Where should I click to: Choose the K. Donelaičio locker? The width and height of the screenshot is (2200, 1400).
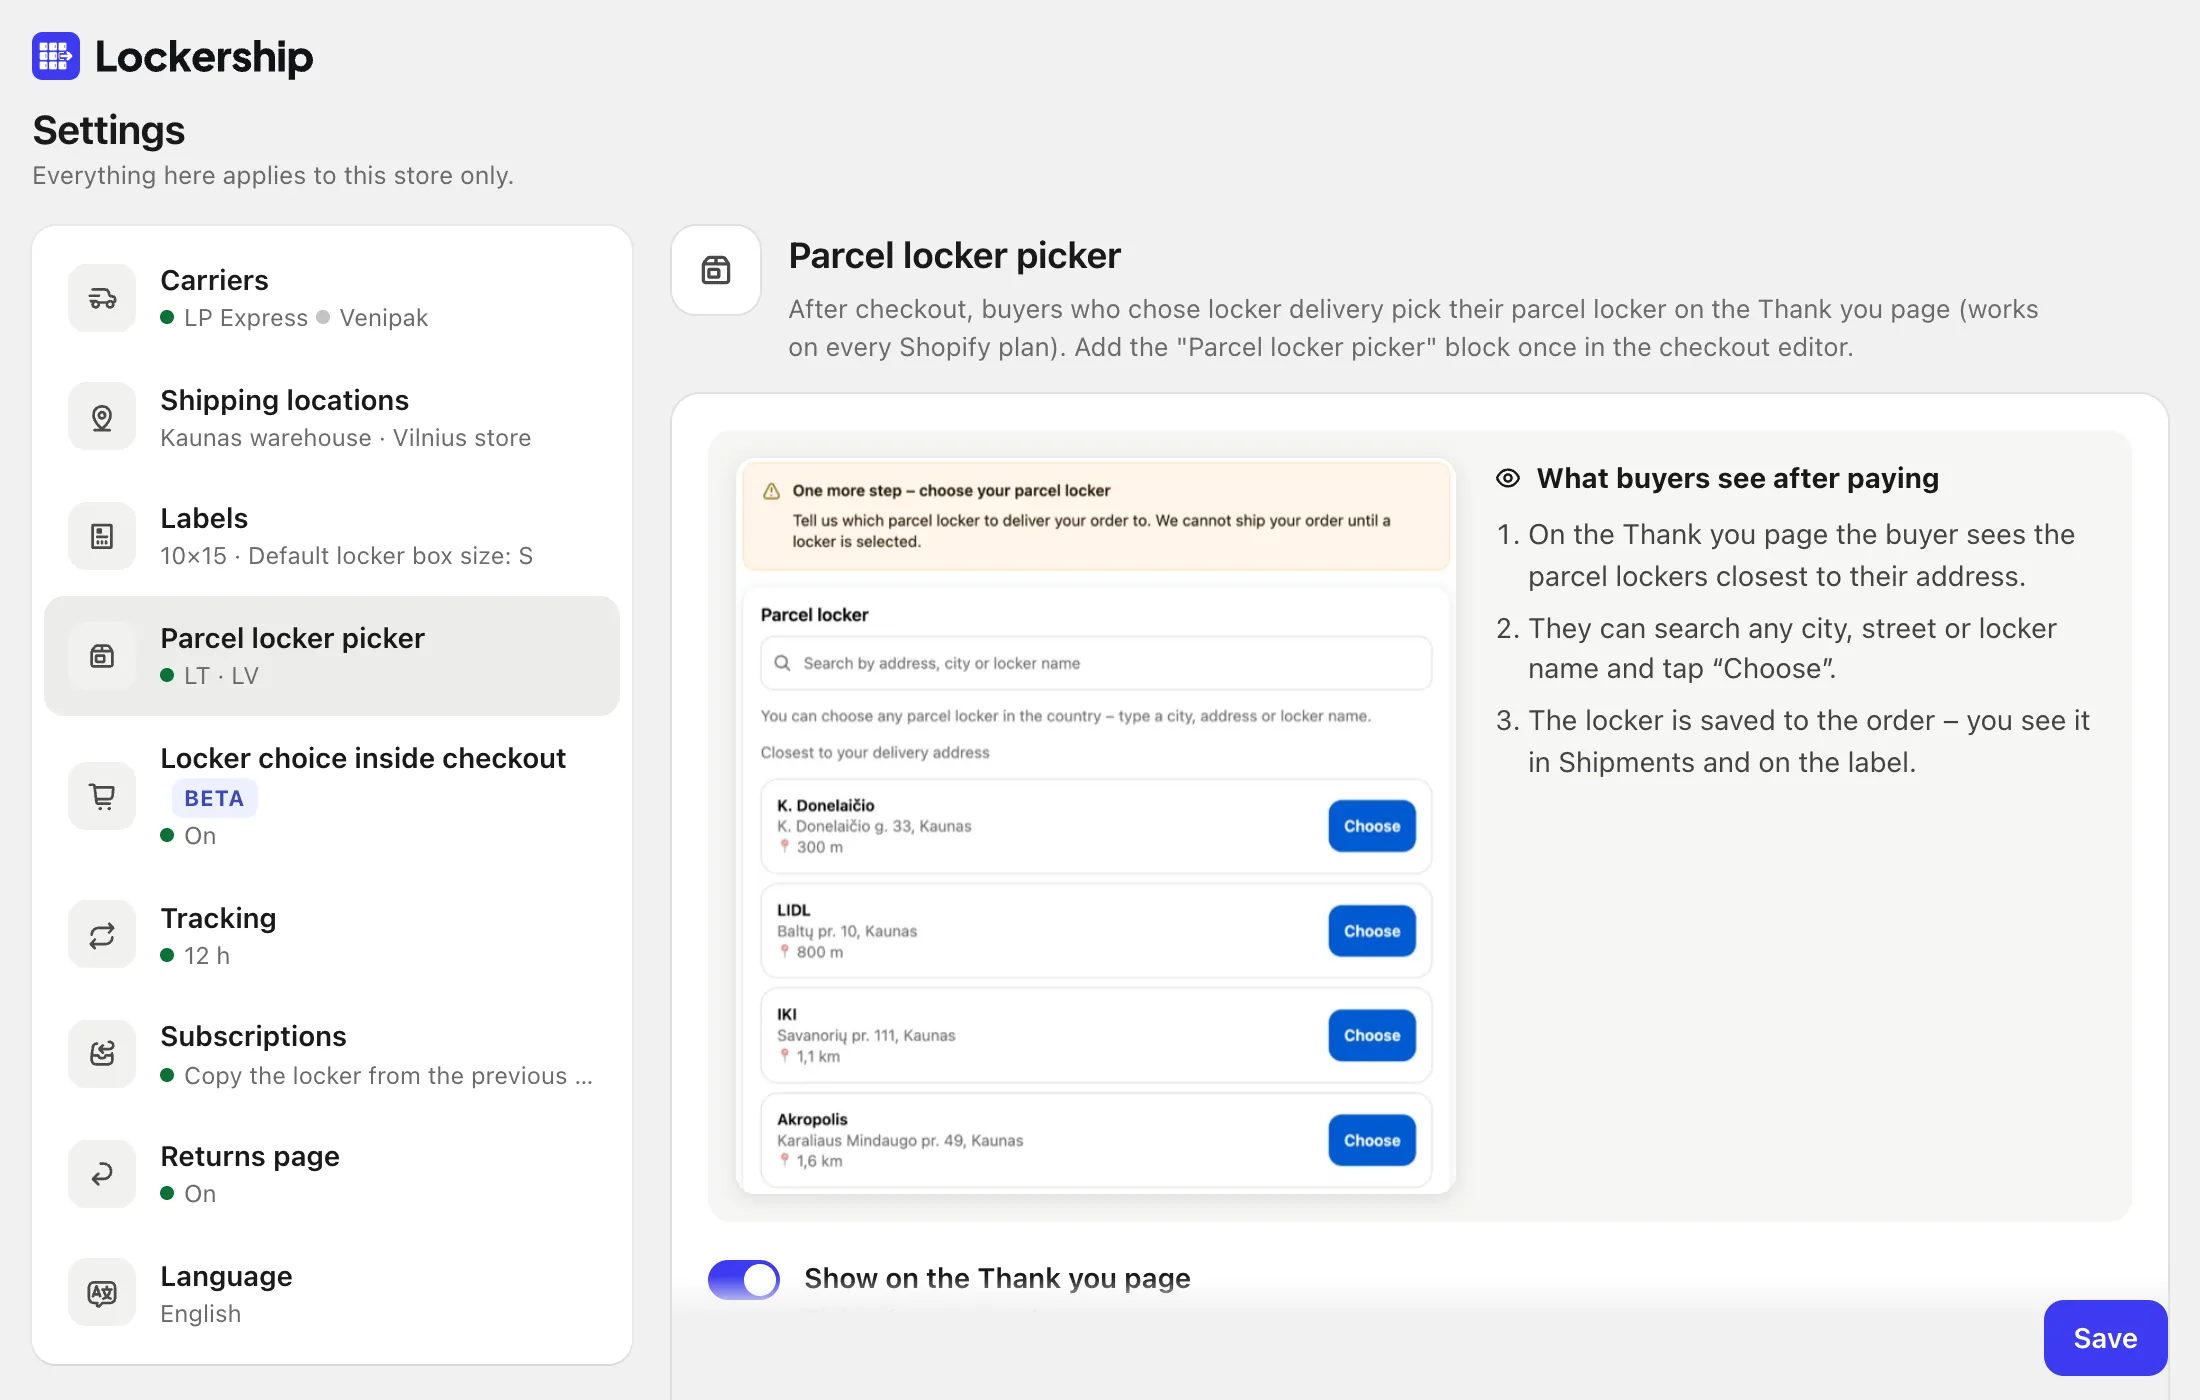[1372, 826]
